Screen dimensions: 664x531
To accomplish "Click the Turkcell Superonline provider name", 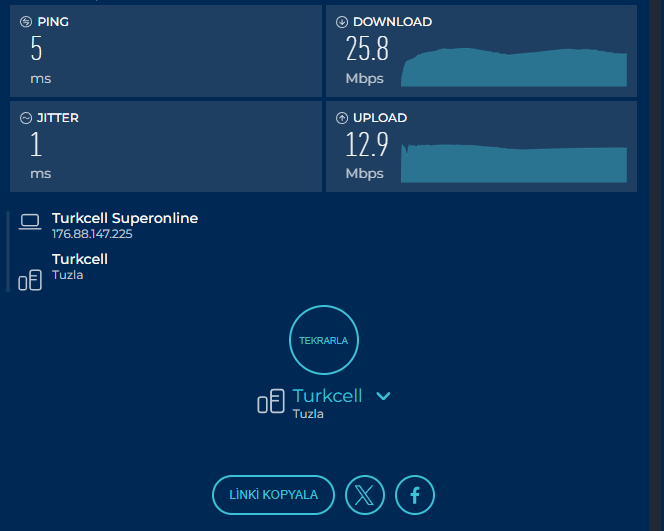I will pyautogui.click(x=125, y=218).
